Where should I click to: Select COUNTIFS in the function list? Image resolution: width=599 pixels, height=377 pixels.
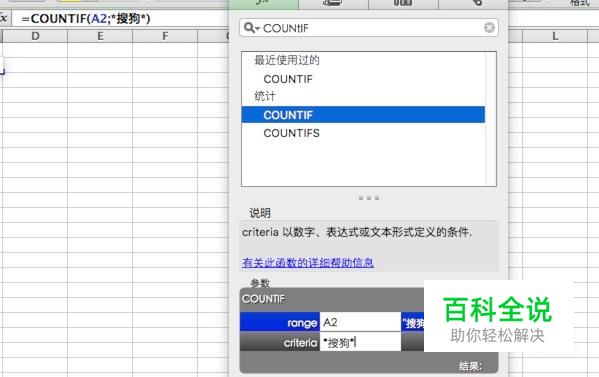(x=291, y=133)
